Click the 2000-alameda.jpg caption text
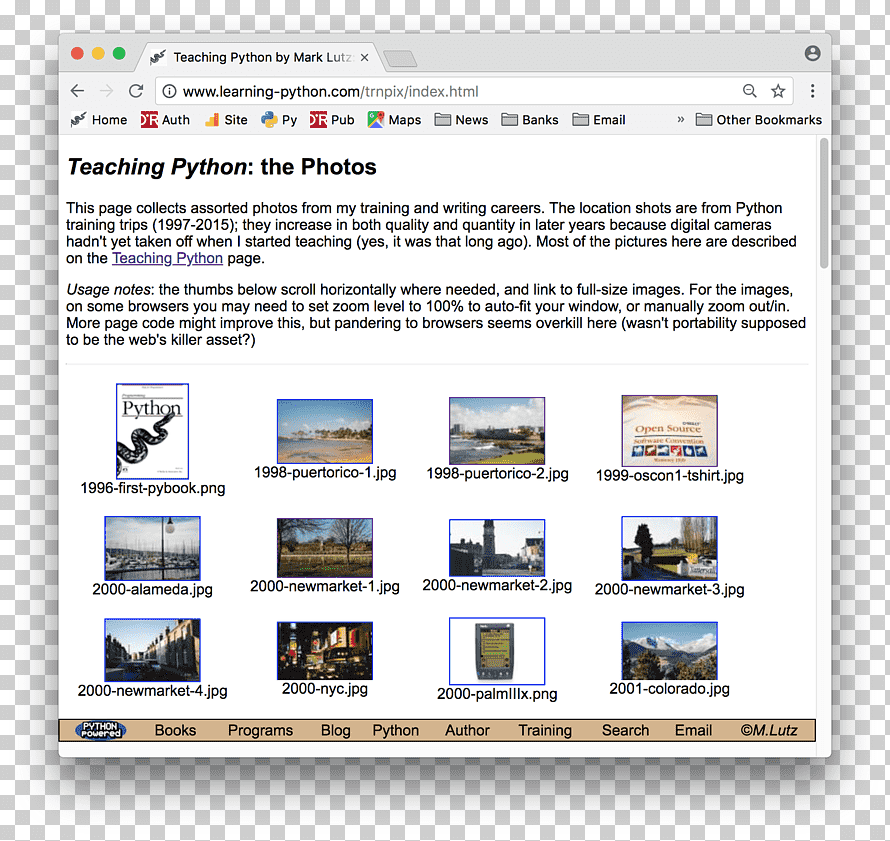Viewport: 890px width, 841px height. click(152, 589)
